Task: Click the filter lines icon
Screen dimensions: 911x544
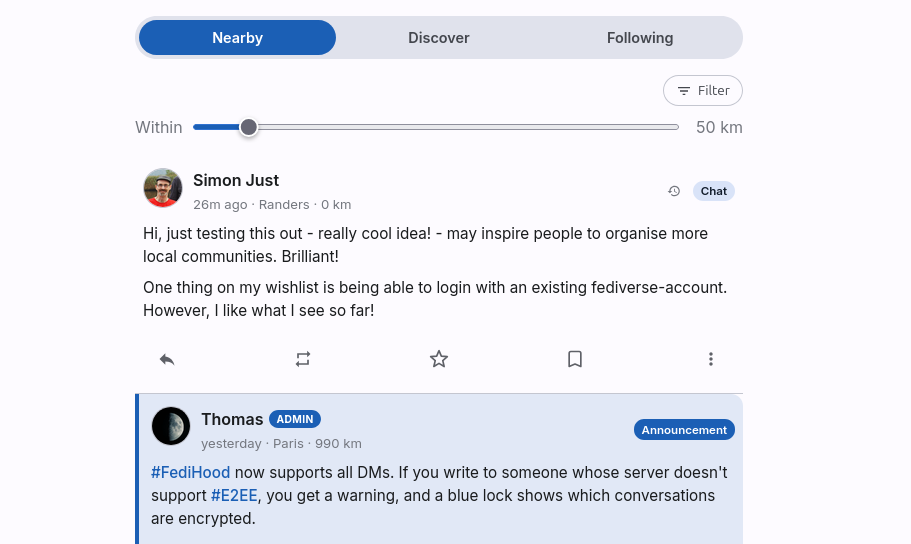Action: (684, 91)
